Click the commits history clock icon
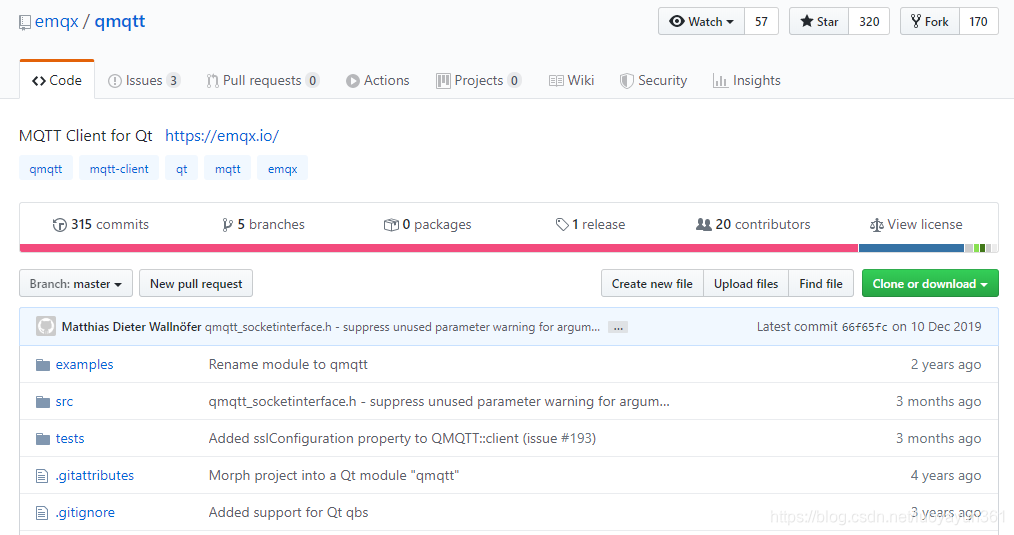 coord(59,224)
